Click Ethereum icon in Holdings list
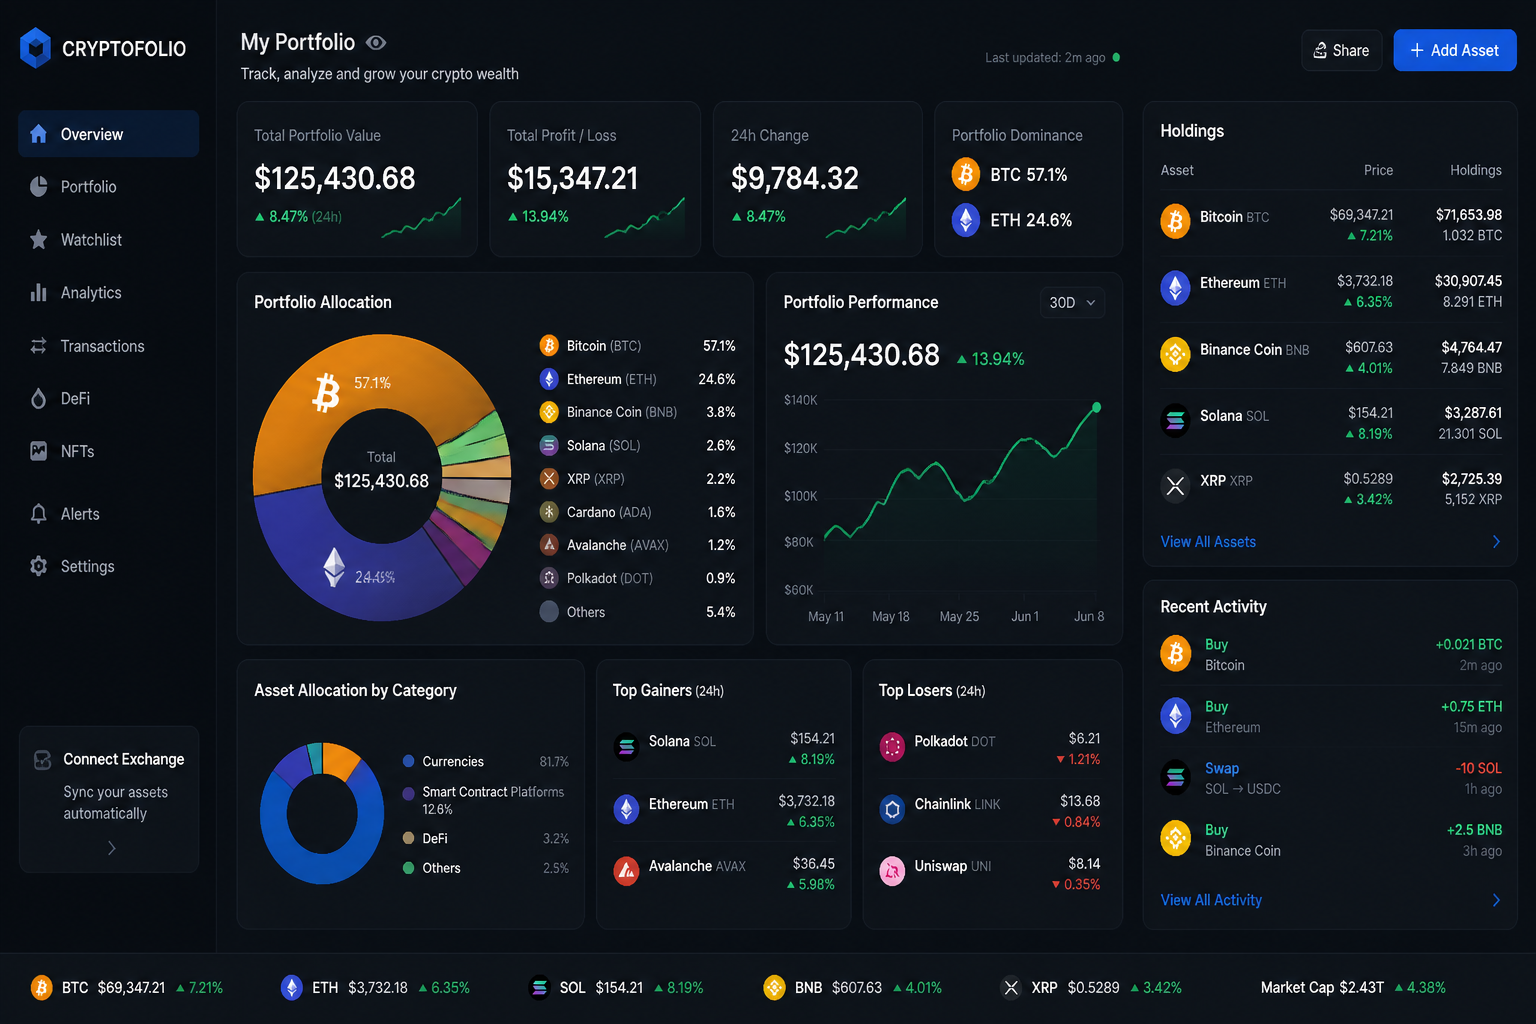 [1175, 288]
